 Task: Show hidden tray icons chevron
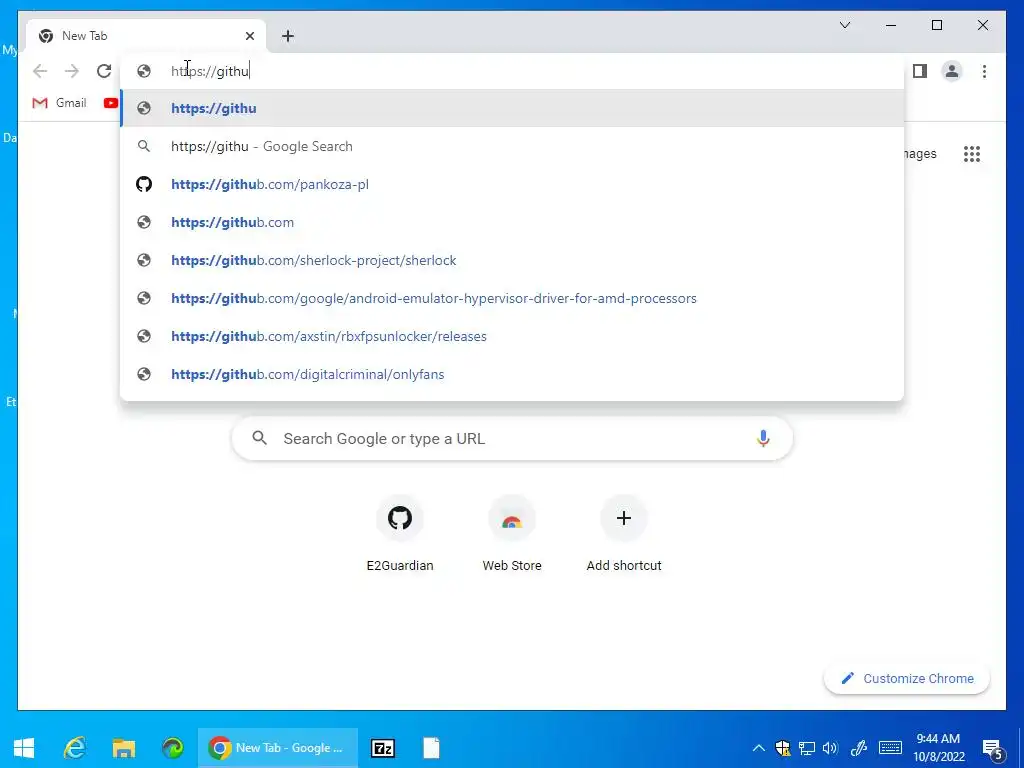(x=758, y=748)
